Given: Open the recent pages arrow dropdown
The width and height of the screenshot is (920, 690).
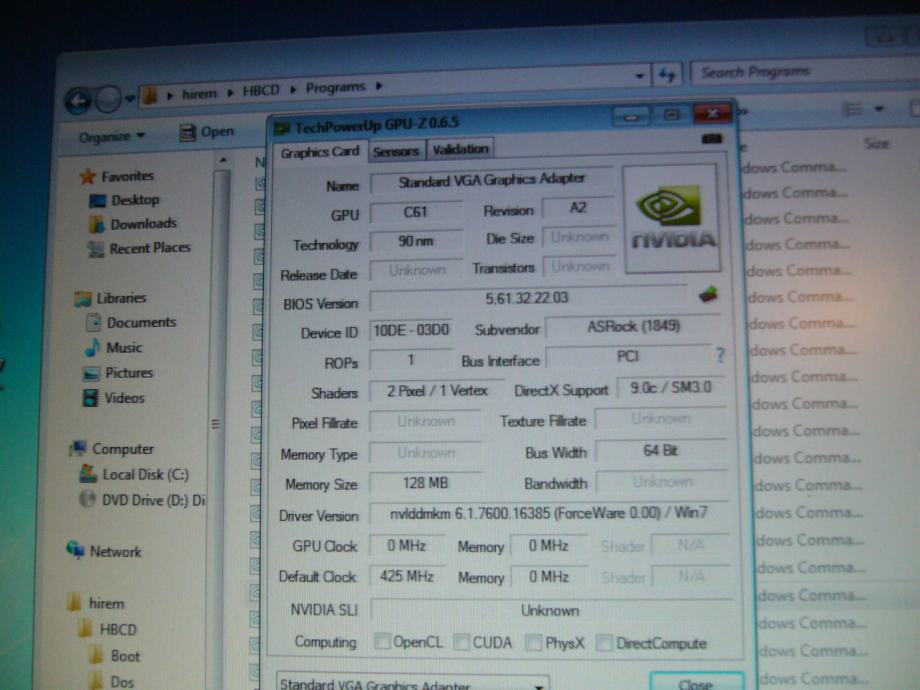Looking at the screenshot, I should [x=130, y=98].
